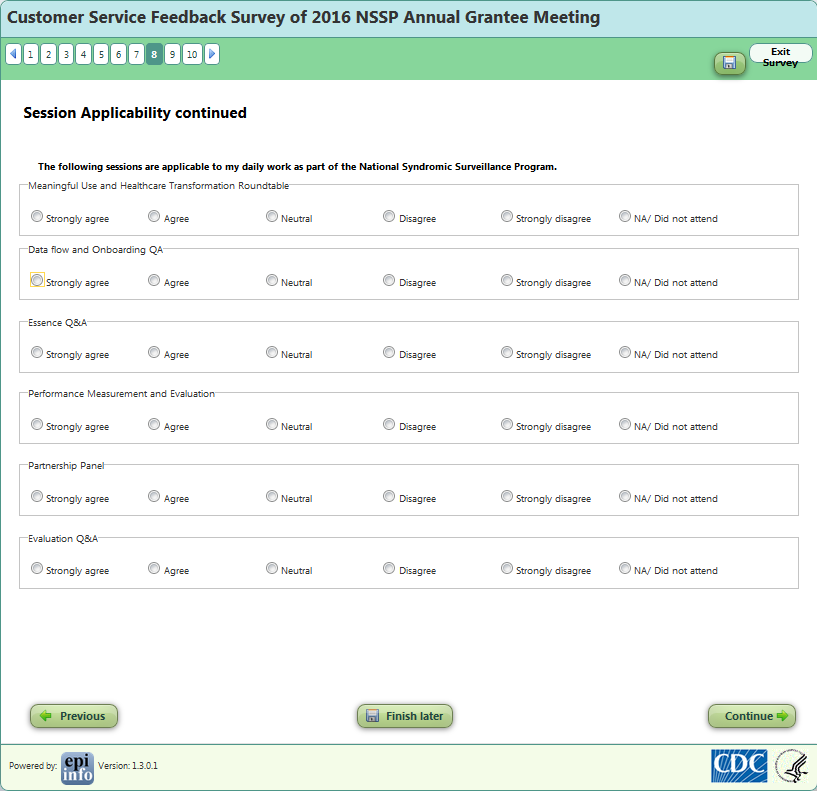This screenshot has height=791, width=817.
Task: Select Strongly agree for Partnership Panel
Action: pyautogui.click(x=36, y=496)
